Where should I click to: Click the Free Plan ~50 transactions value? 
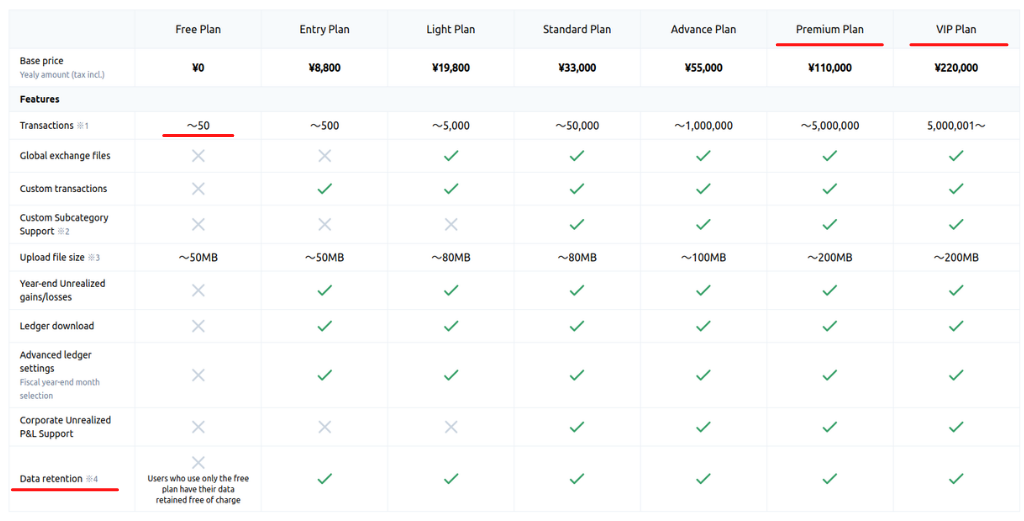tap(198, 125)
